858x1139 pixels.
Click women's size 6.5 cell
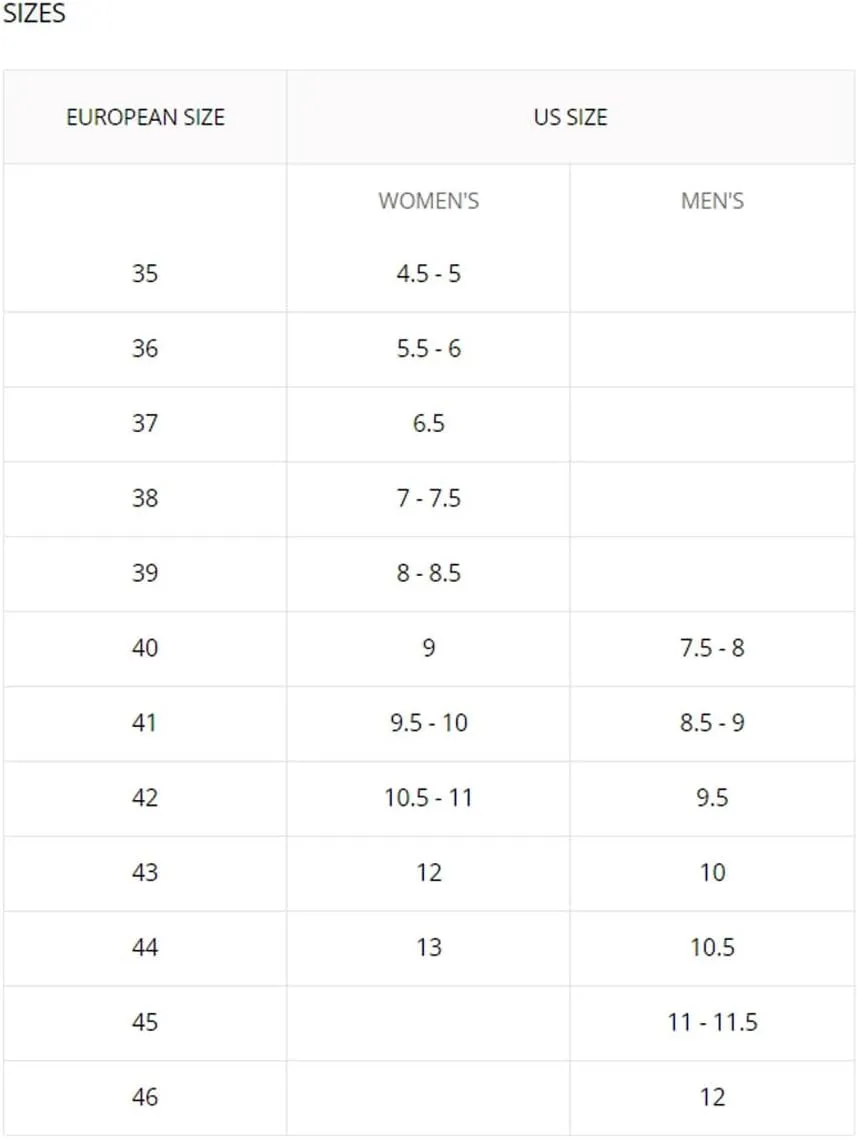tap(429, 423)
